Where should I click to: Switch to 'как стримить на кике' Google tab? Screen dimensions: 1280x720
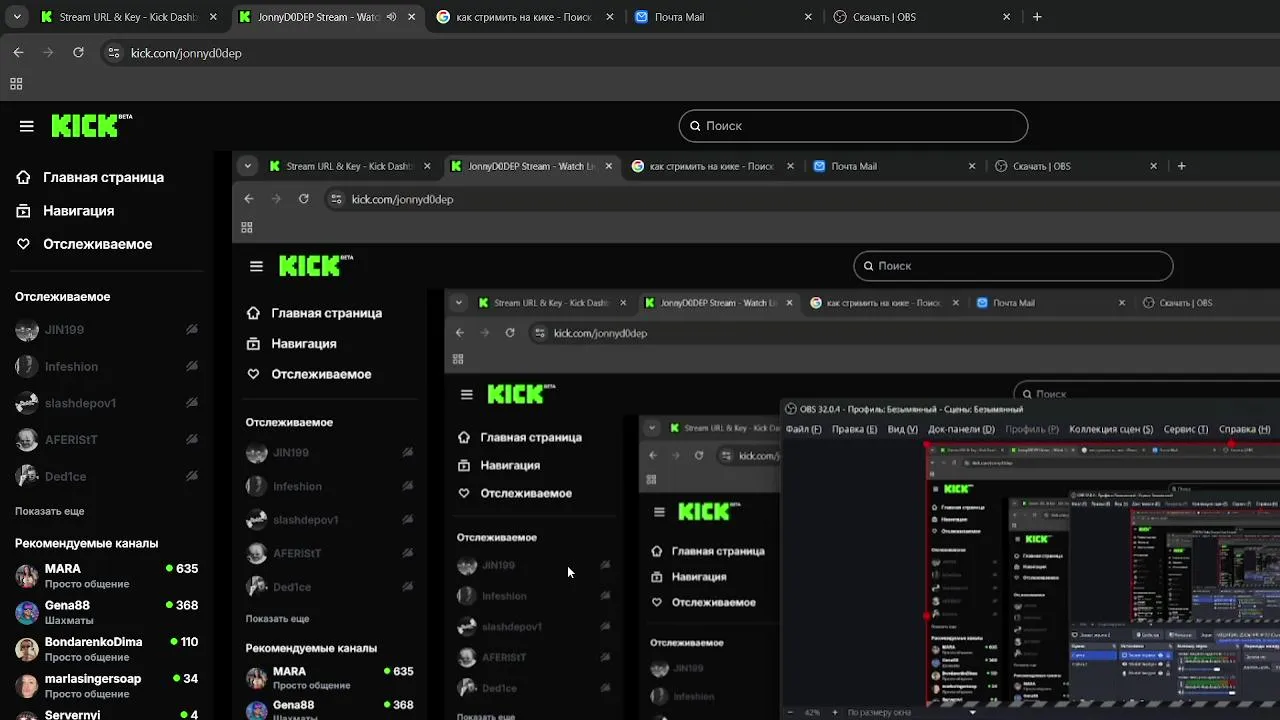(525, 17)
